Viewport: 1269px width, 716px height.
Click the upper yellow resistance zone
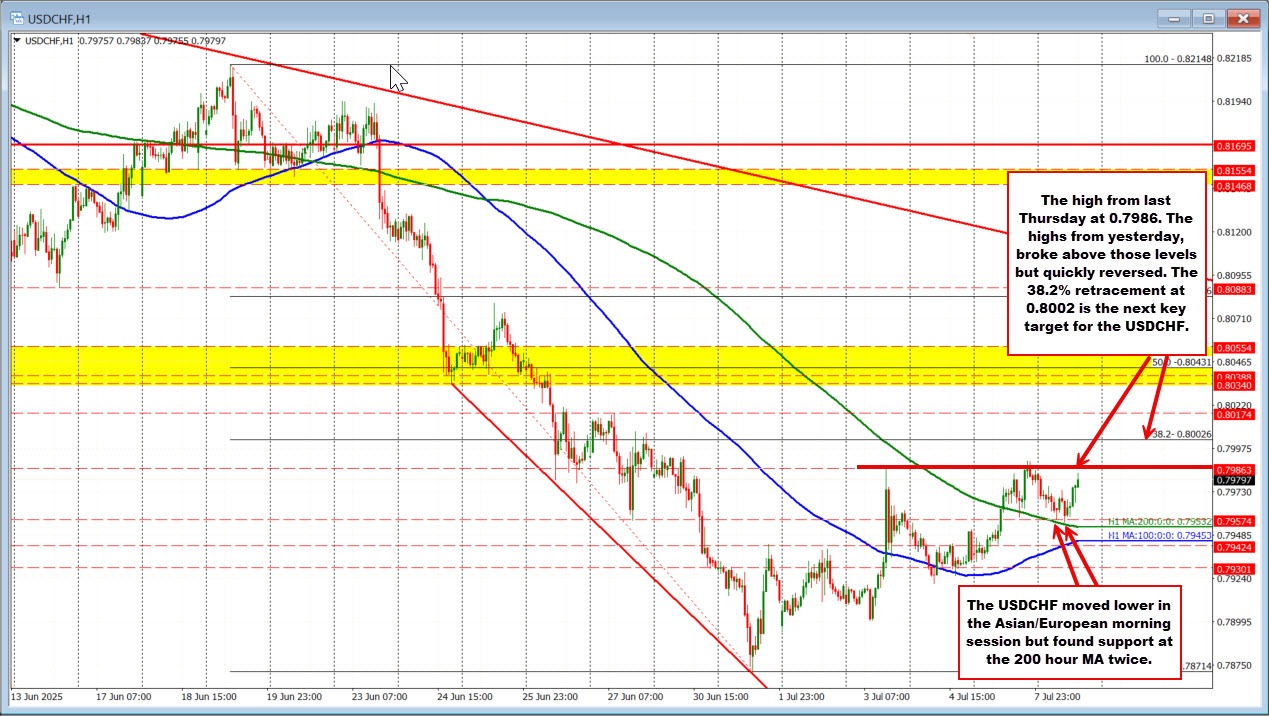click(600, 177)
